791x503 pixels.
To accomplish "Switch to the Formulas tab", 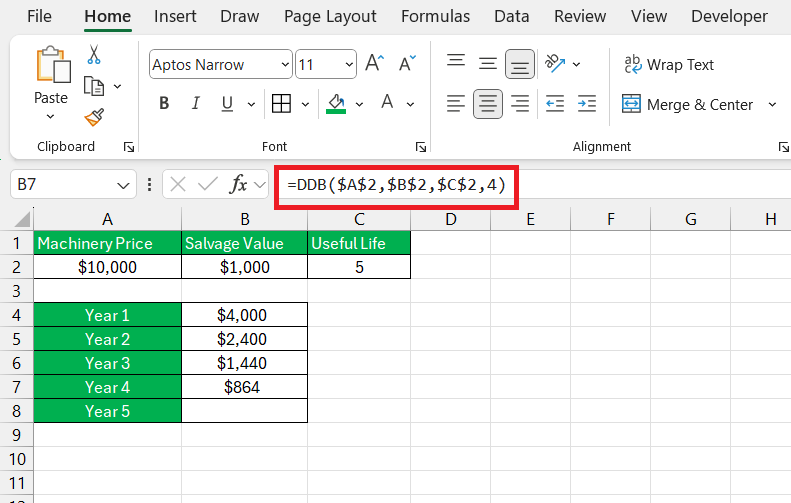I will [x=435, y=16].
